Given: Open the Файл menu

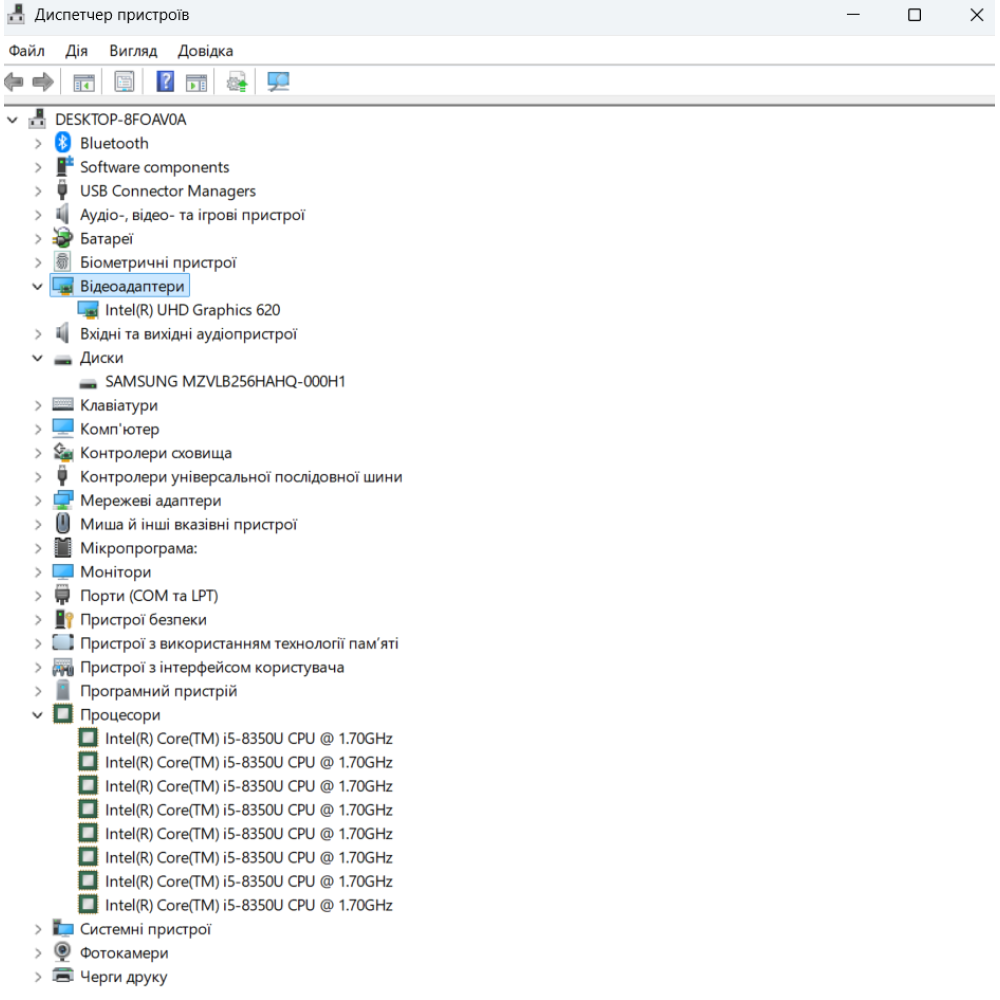Looking at the screenshot, I should pyautogui.click(x=26, y=51).
